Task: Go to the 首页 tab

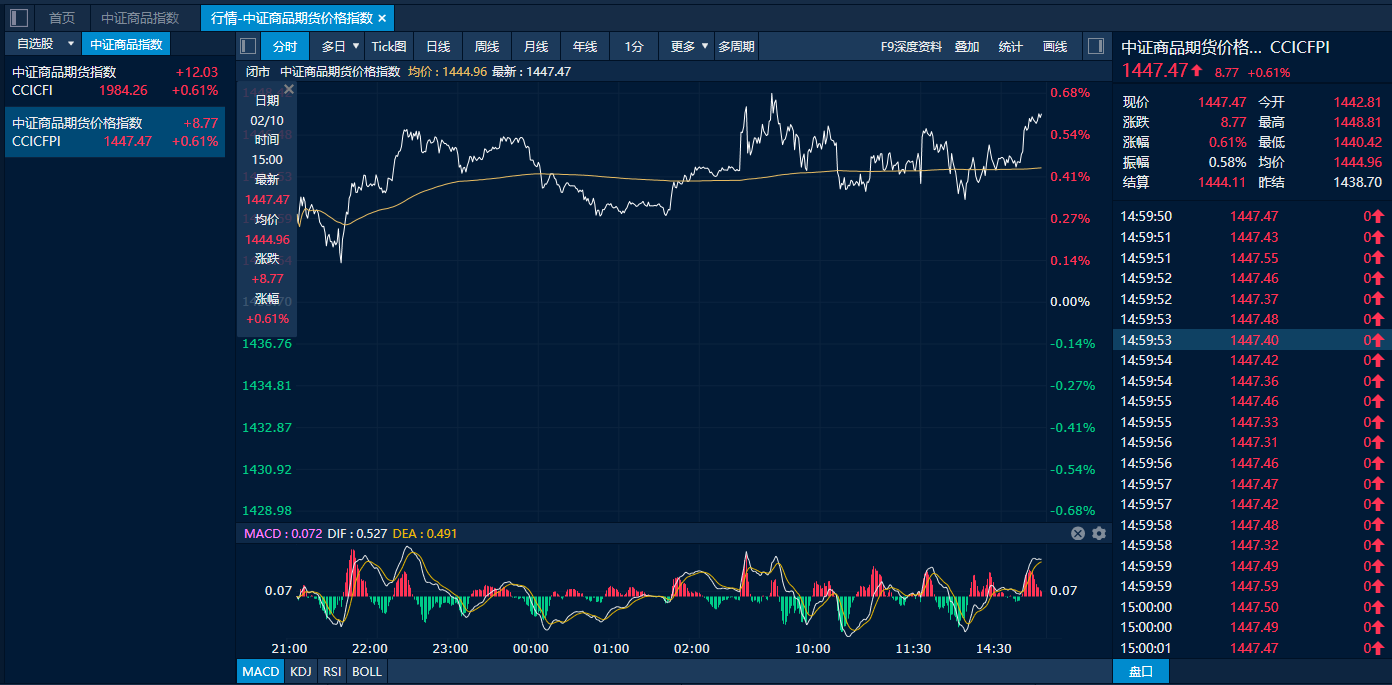Action: [62, 18]
